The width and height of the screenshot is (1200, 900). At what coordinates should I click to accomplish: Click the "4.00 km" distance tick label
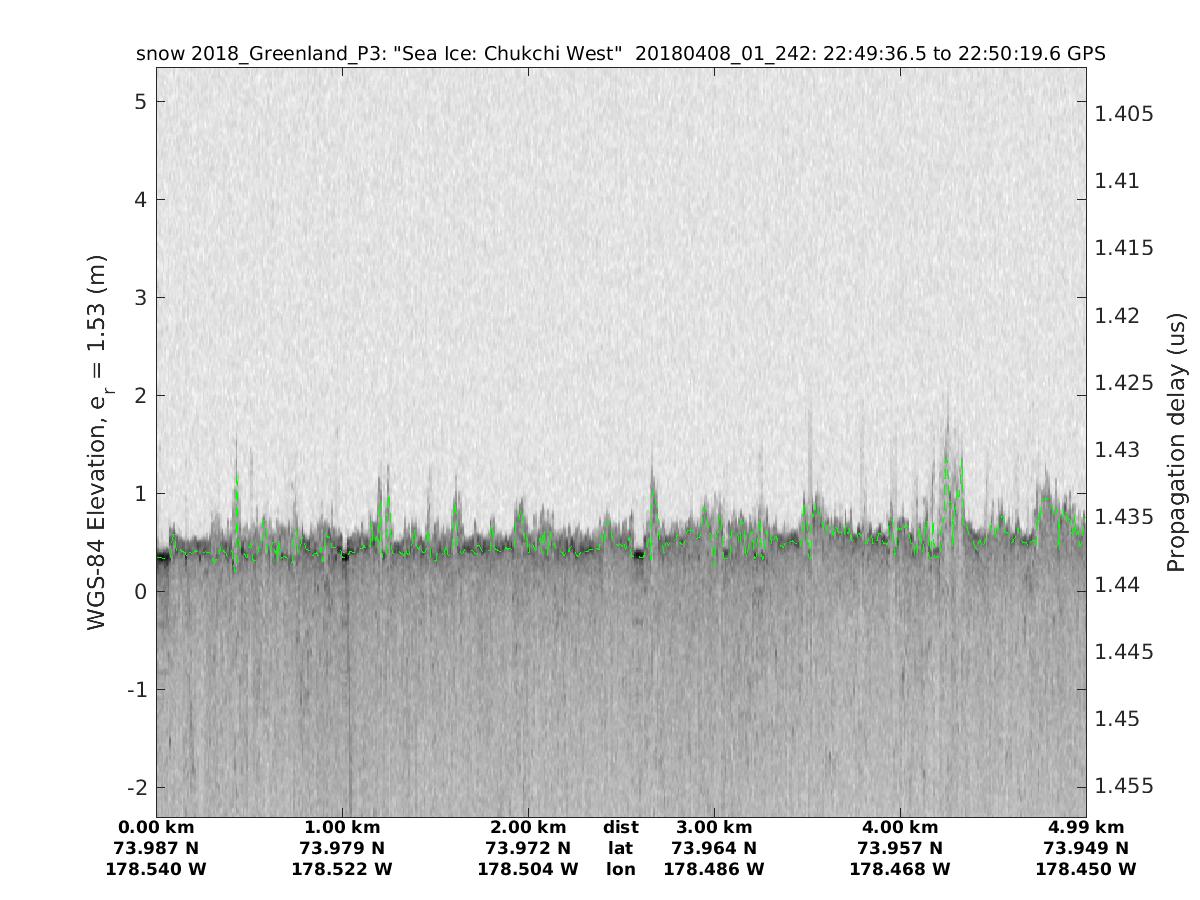click(x=900, y=827)
